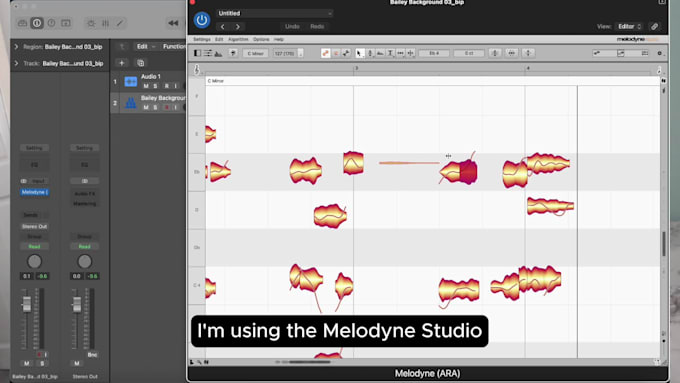Toggle the left info pane icon in Melodyne
The image size is (680, 383).
click(x=197, y=53)
